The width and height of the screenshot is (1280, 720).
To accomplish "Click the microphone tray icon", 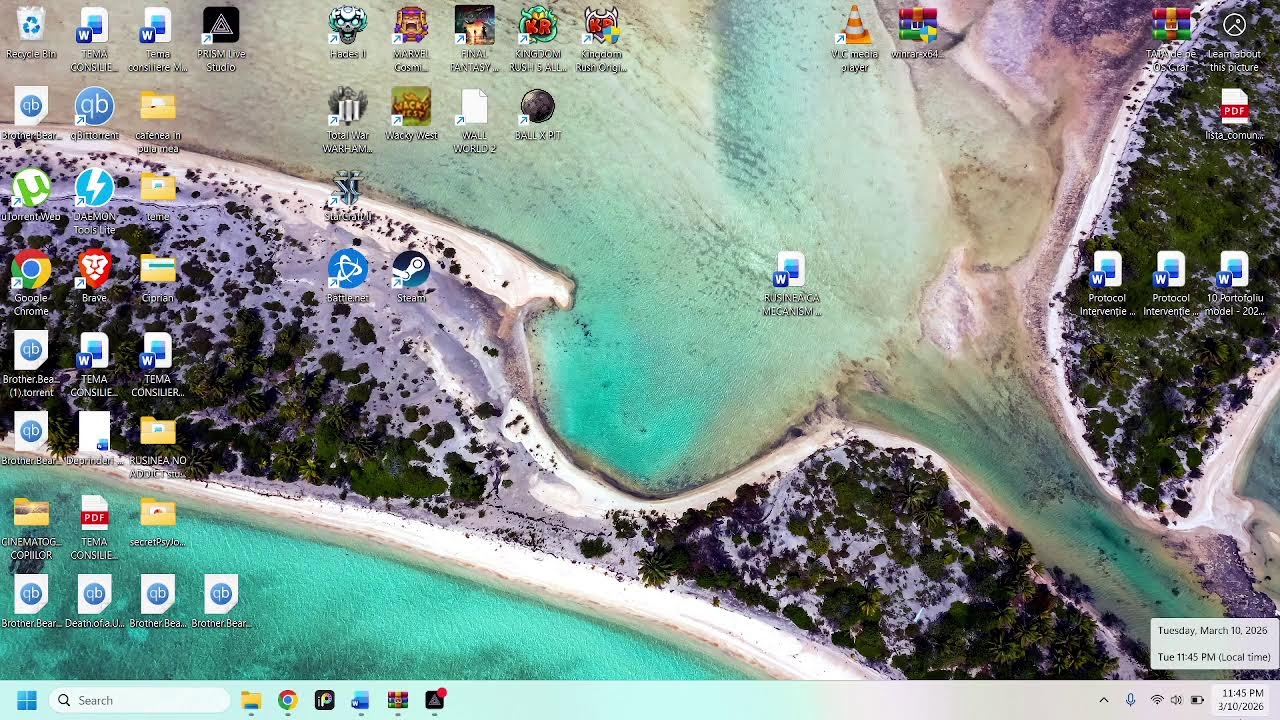I will point(1131,700).
